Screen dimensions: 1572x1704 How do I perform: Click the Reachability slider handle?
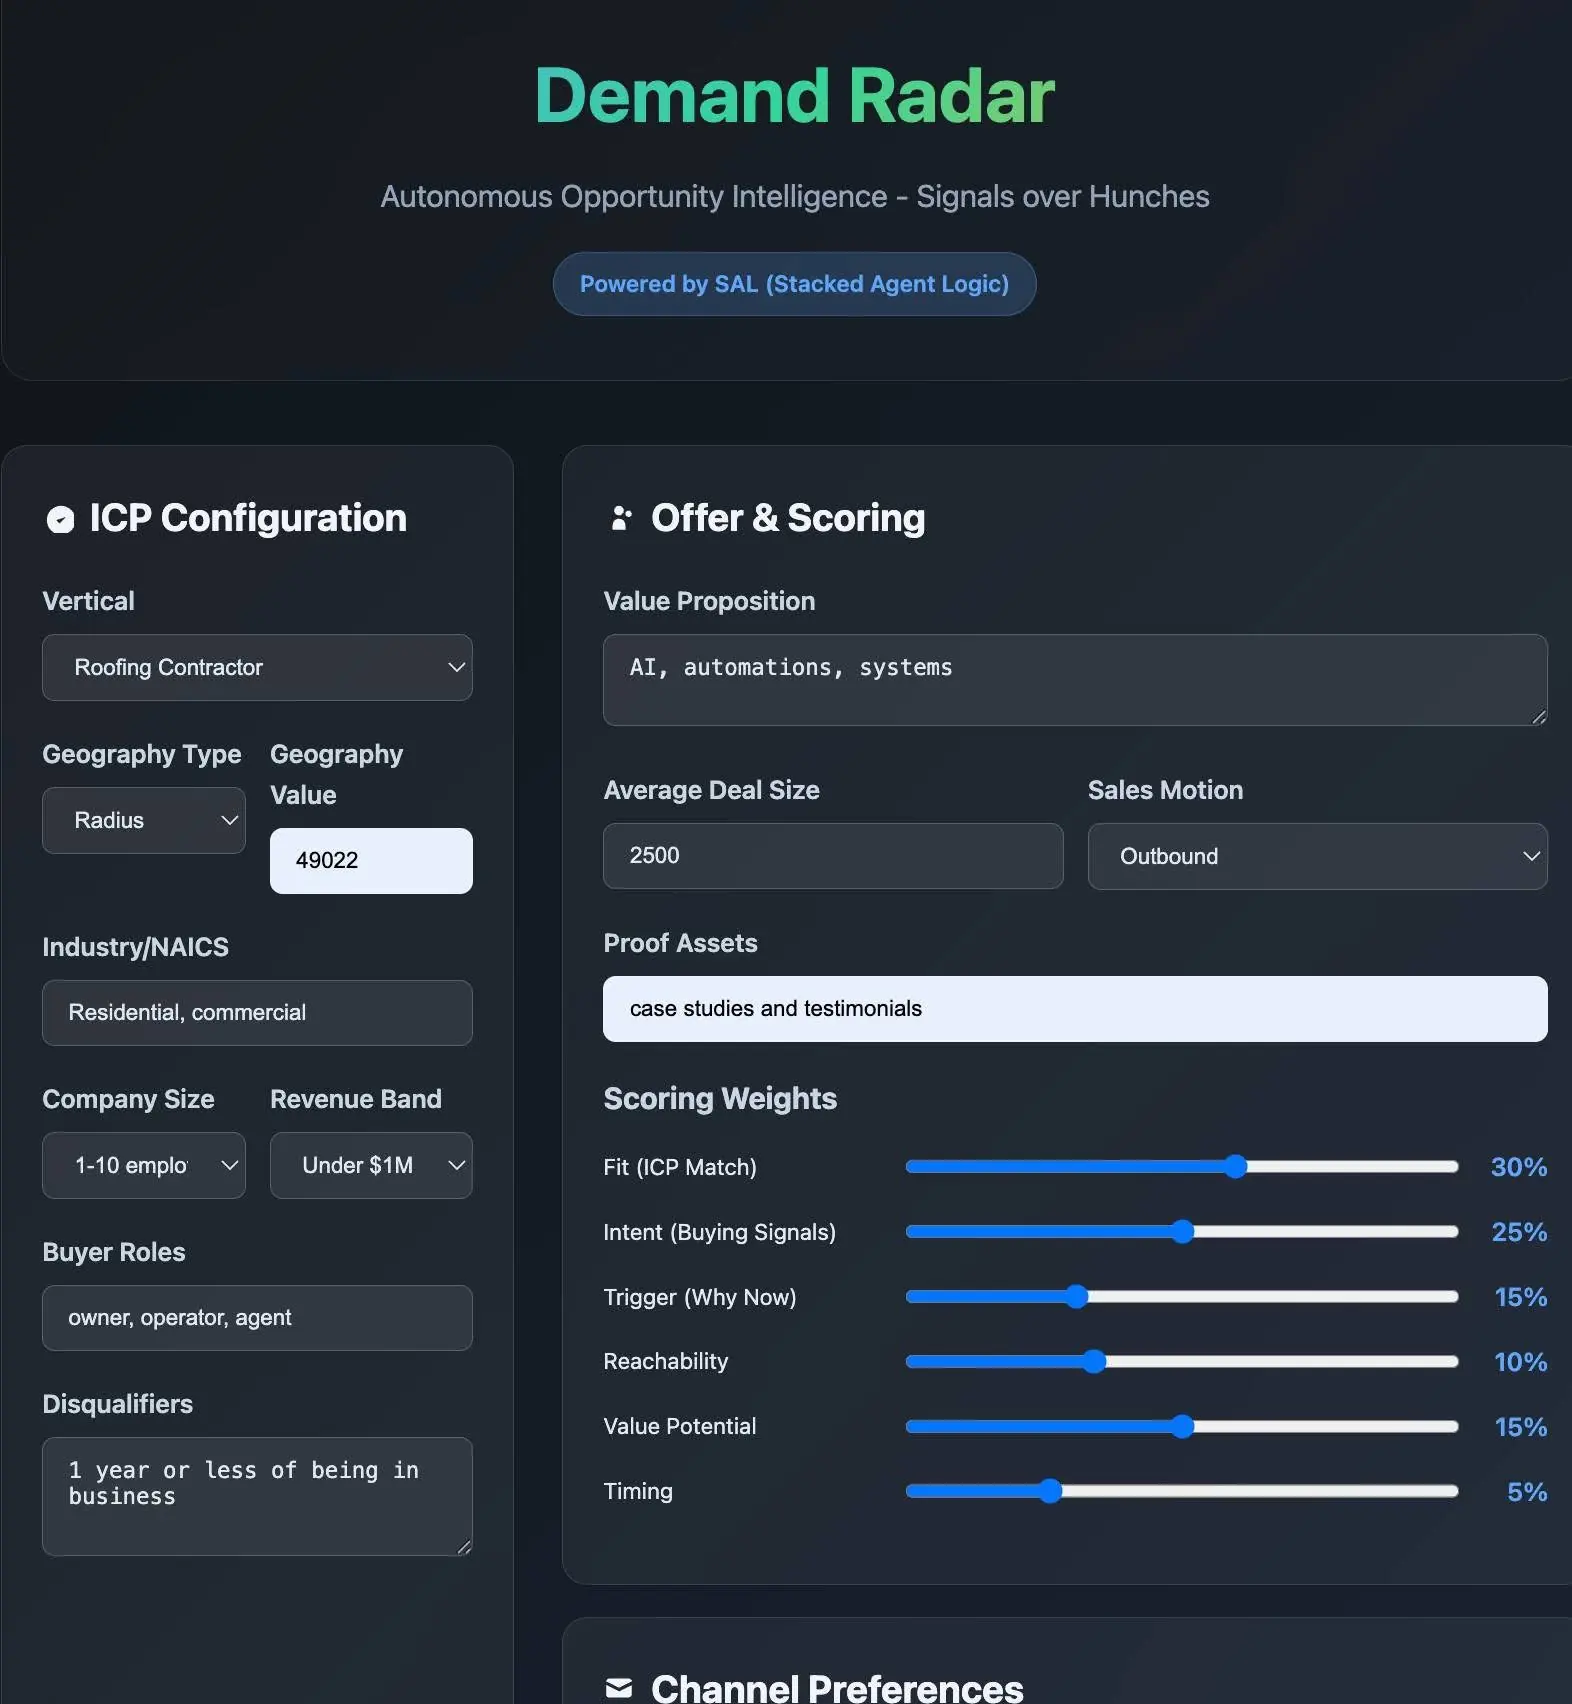point(1094,1361)
